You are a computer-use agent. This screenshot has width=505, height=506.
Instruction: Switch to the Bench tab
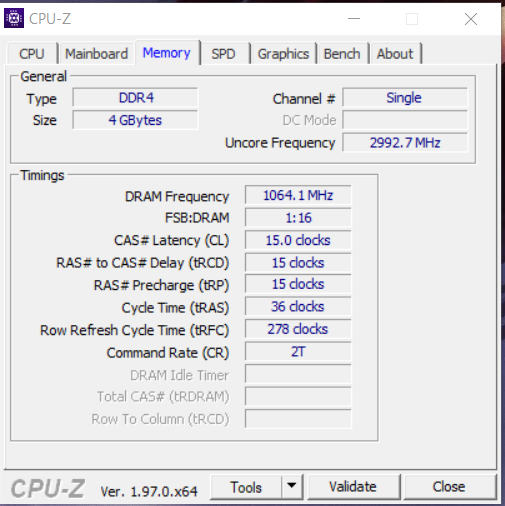342,54
